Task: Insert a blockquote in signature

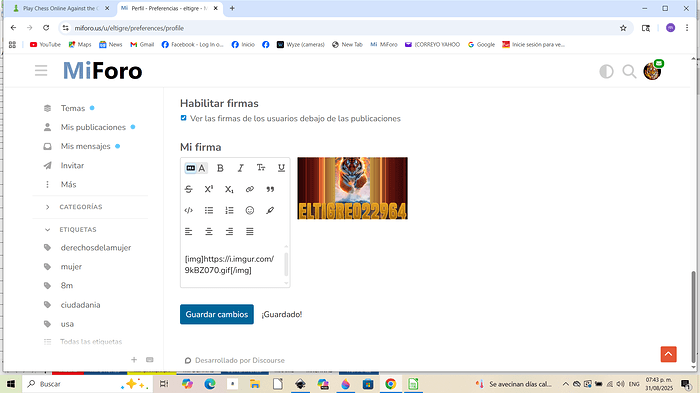Action: coord(270,189)
